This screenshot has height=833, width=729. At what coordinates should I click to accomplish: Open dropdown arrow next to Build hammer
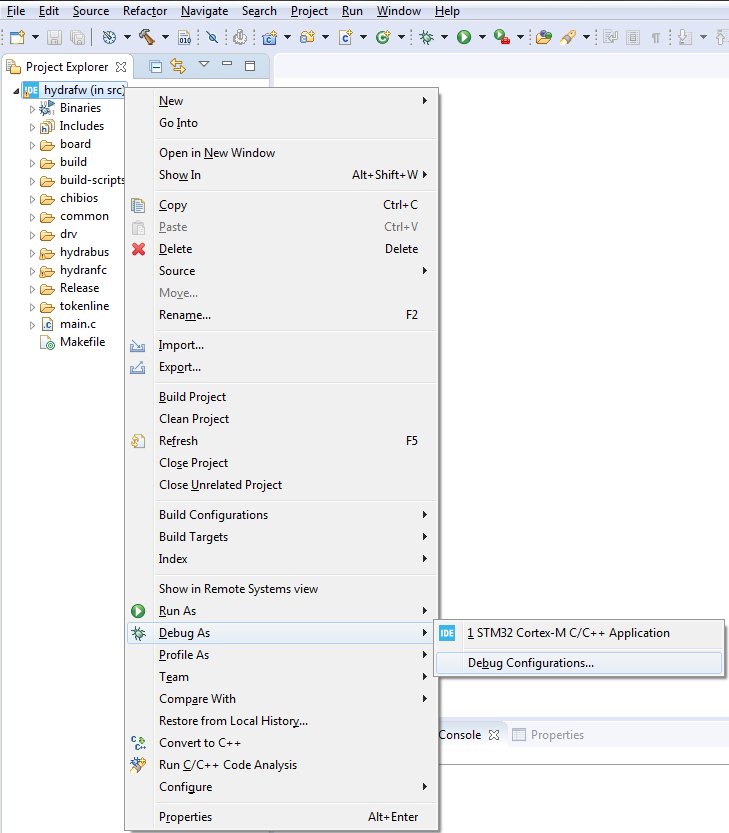pyautogui.click(x=165, y=37)
